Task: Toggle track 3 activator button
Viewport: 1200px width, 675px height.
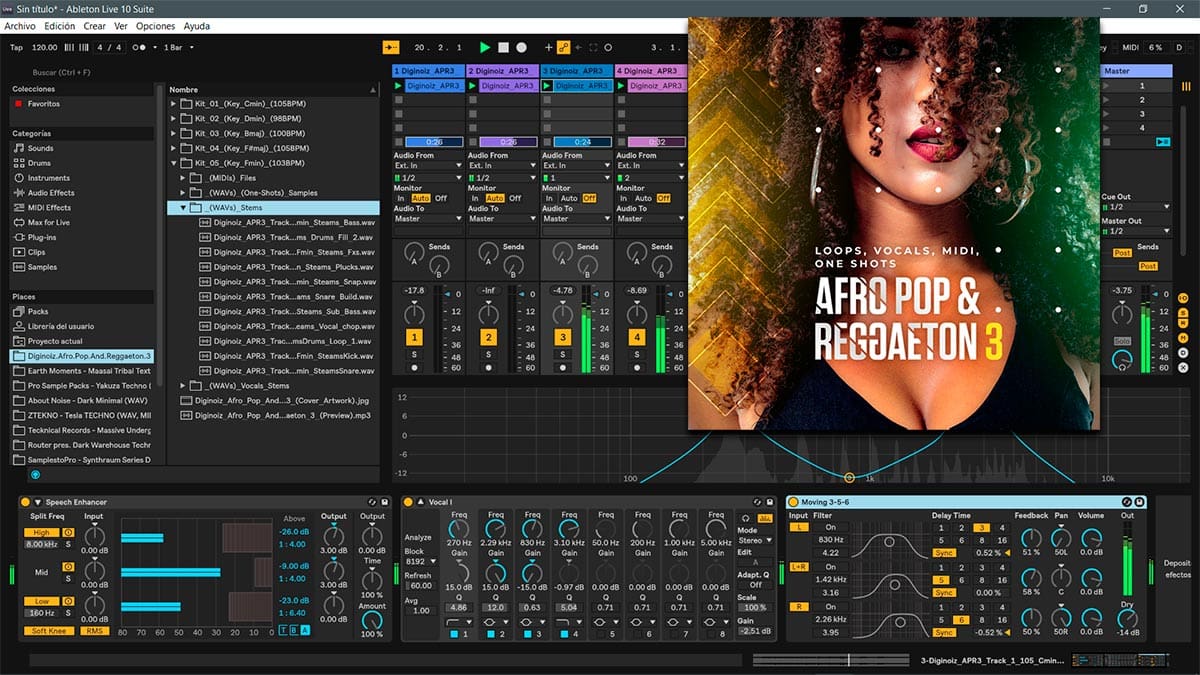Action: (x=562, y=338)
